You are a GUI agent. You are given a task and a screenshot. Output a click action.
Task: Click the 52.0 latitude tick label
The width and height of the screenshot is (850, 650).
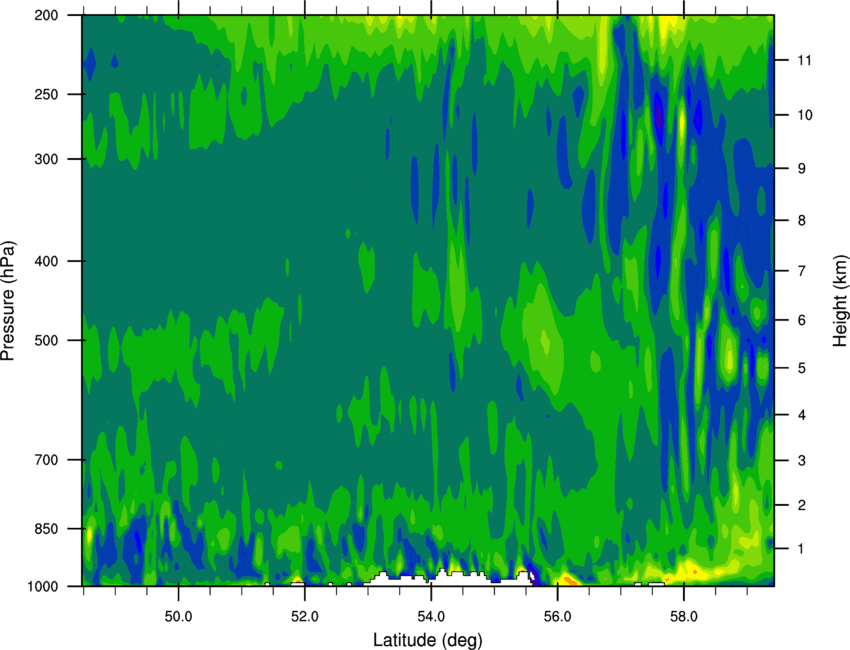(x=305, y=616)
